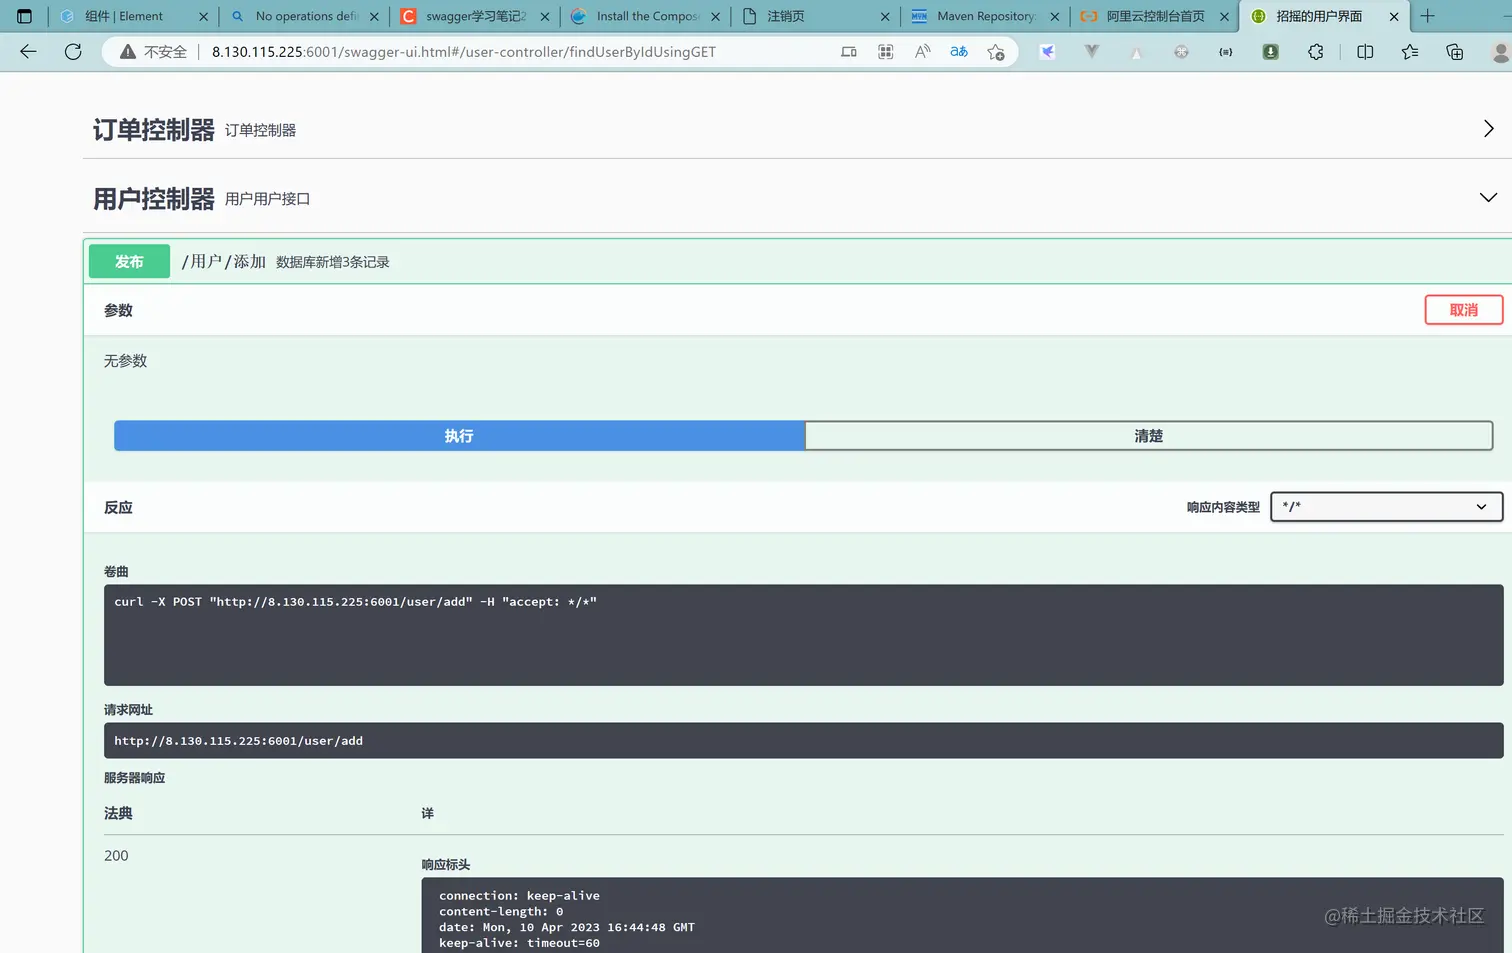The height and width of the screenshot is (953, 1512).
Task: Activate the read aloud icon
Action: (922, 52)
